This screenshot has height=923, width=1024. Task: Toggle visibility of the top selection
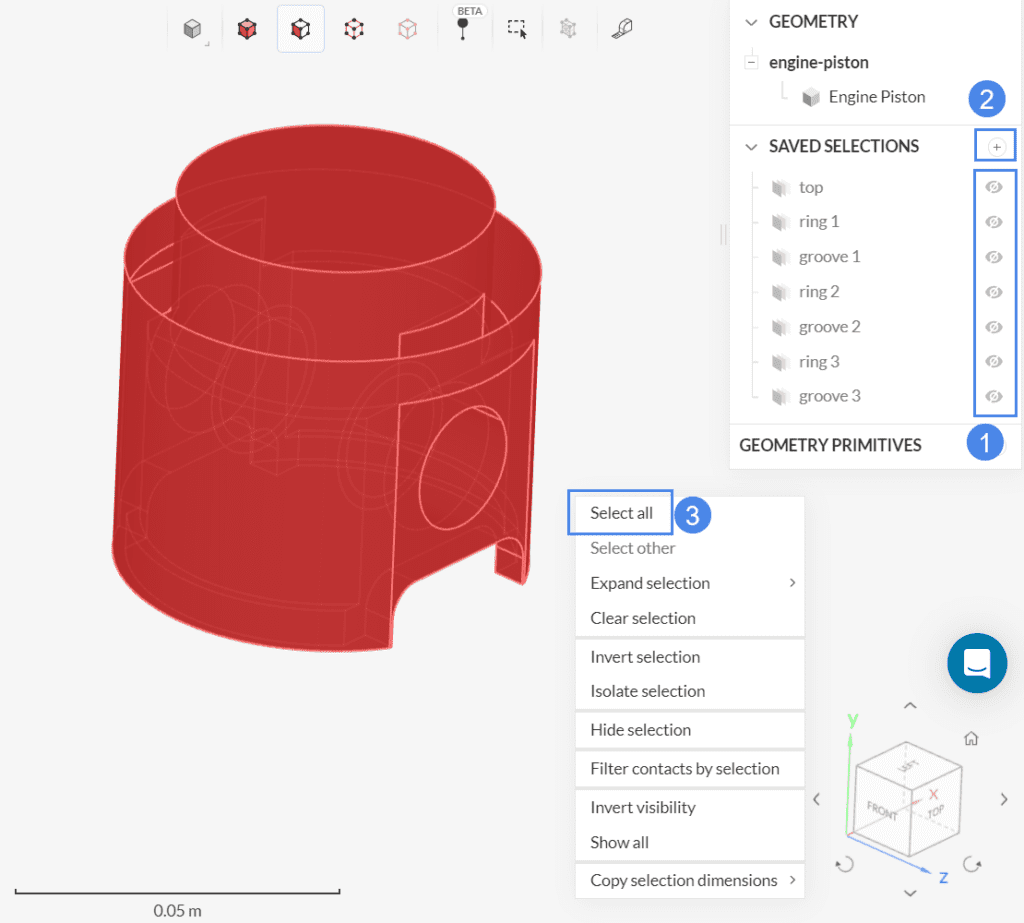pos(995,186)
